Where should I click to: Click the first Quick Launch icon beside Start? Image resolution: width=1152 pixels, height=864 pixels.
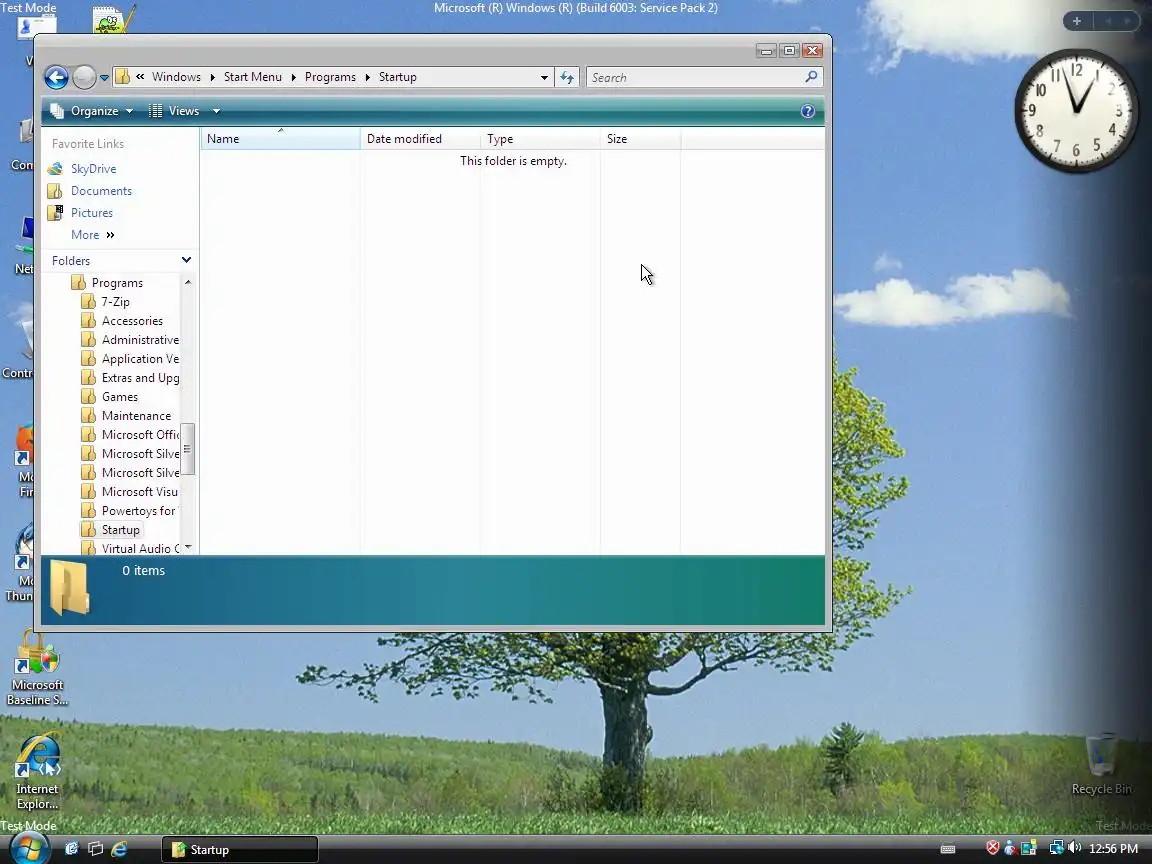71,849
